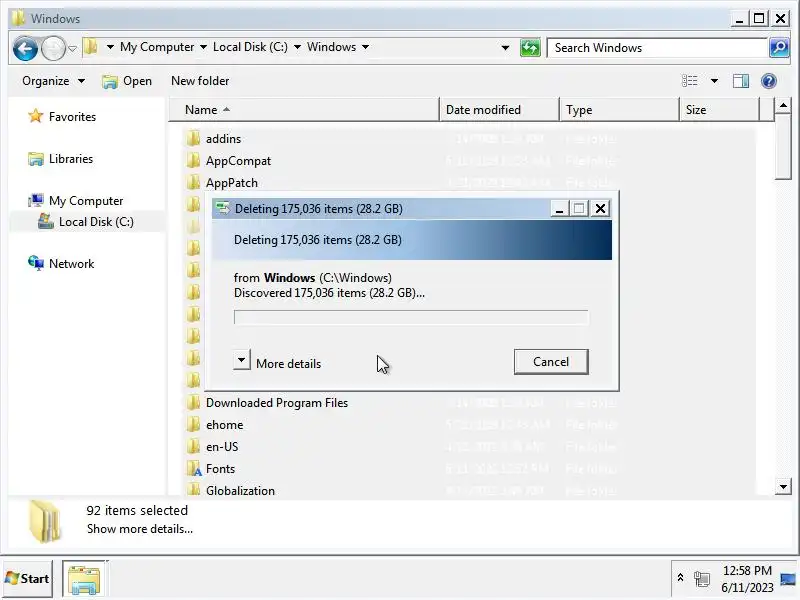
Task: Click the search magnifier button
Action: 779,48
